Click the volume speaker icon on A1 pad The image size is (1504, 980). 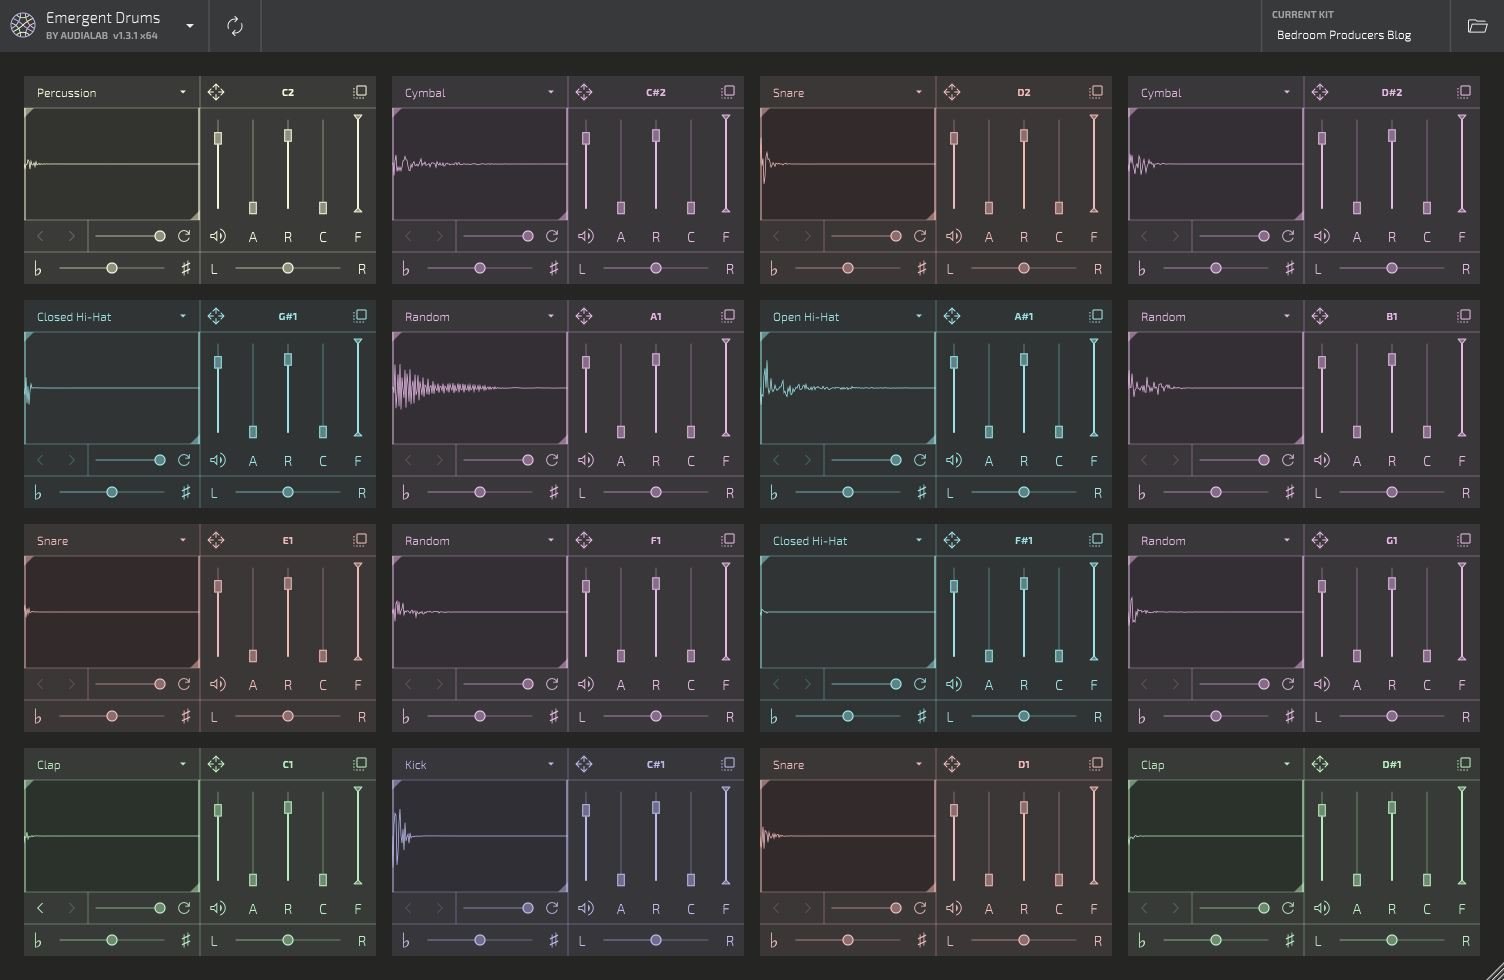click(x=586, y=460)
